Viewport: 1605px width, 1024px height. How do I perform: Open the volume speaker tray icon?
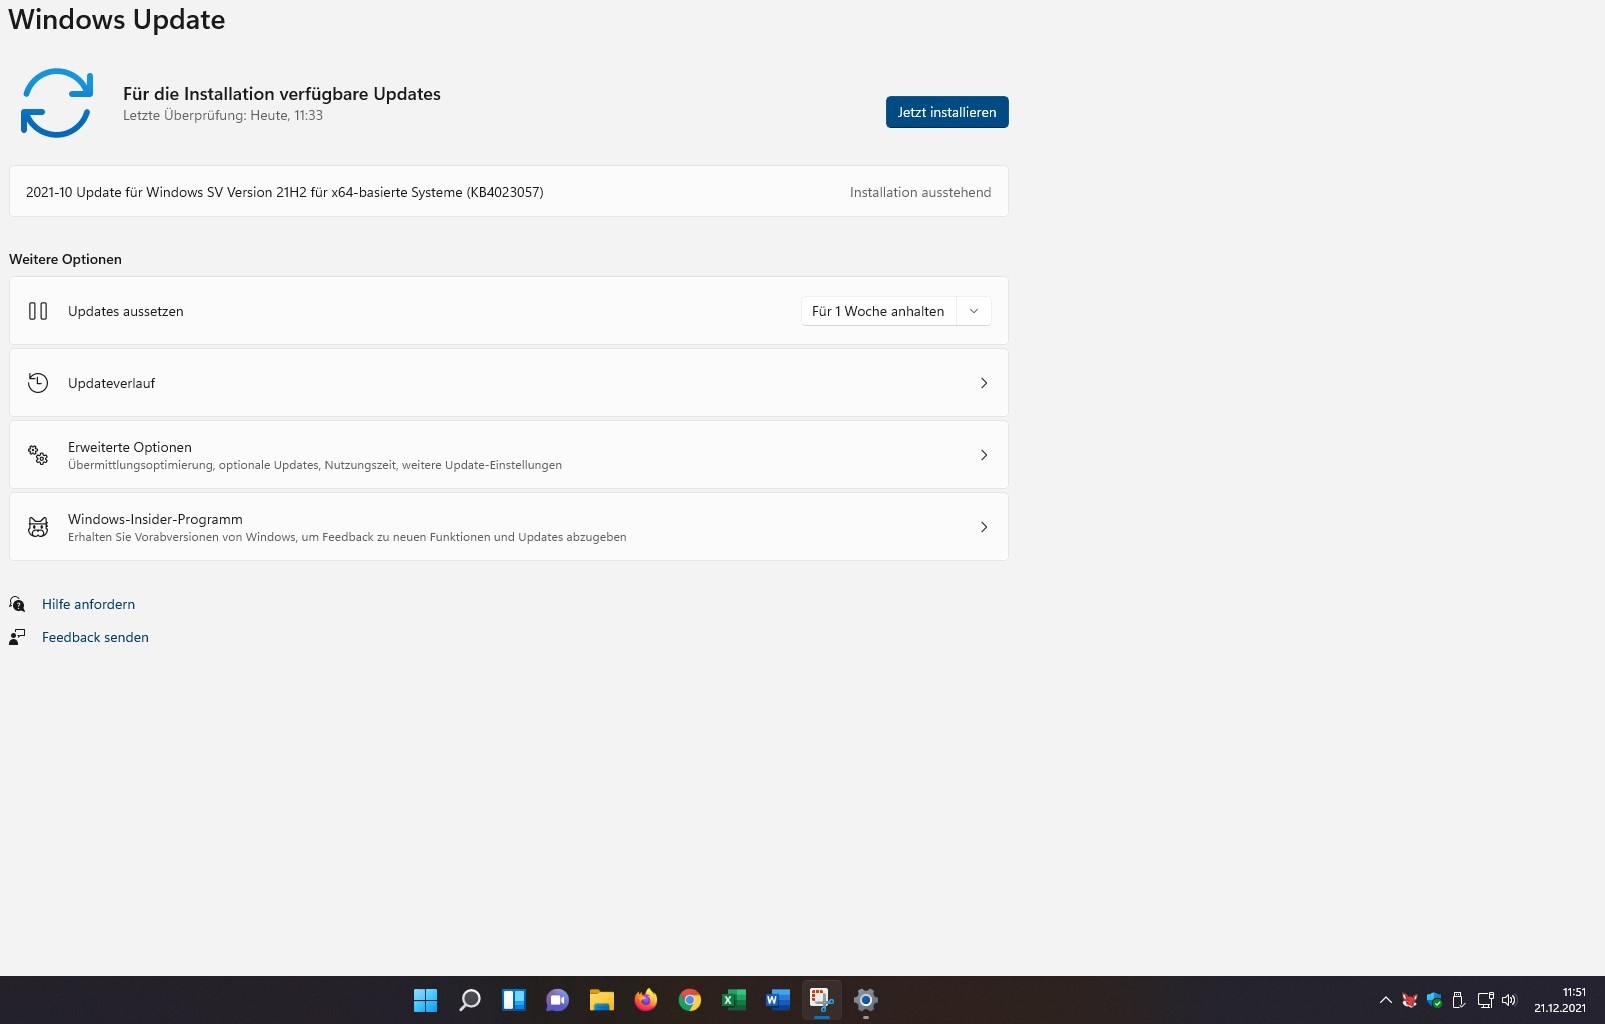1509,1000
